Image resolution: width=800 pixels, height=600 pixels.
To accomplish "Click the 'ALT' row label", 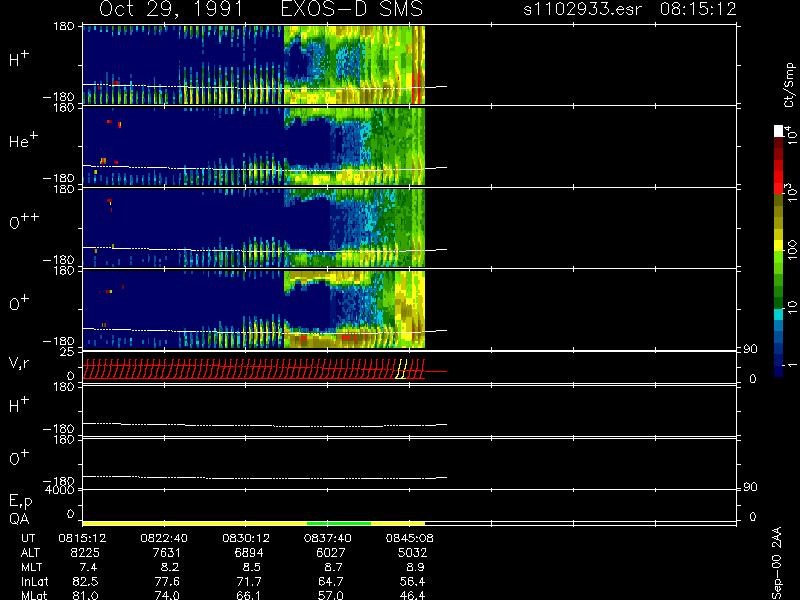I will pyautogui.click(x=30, y=553).
